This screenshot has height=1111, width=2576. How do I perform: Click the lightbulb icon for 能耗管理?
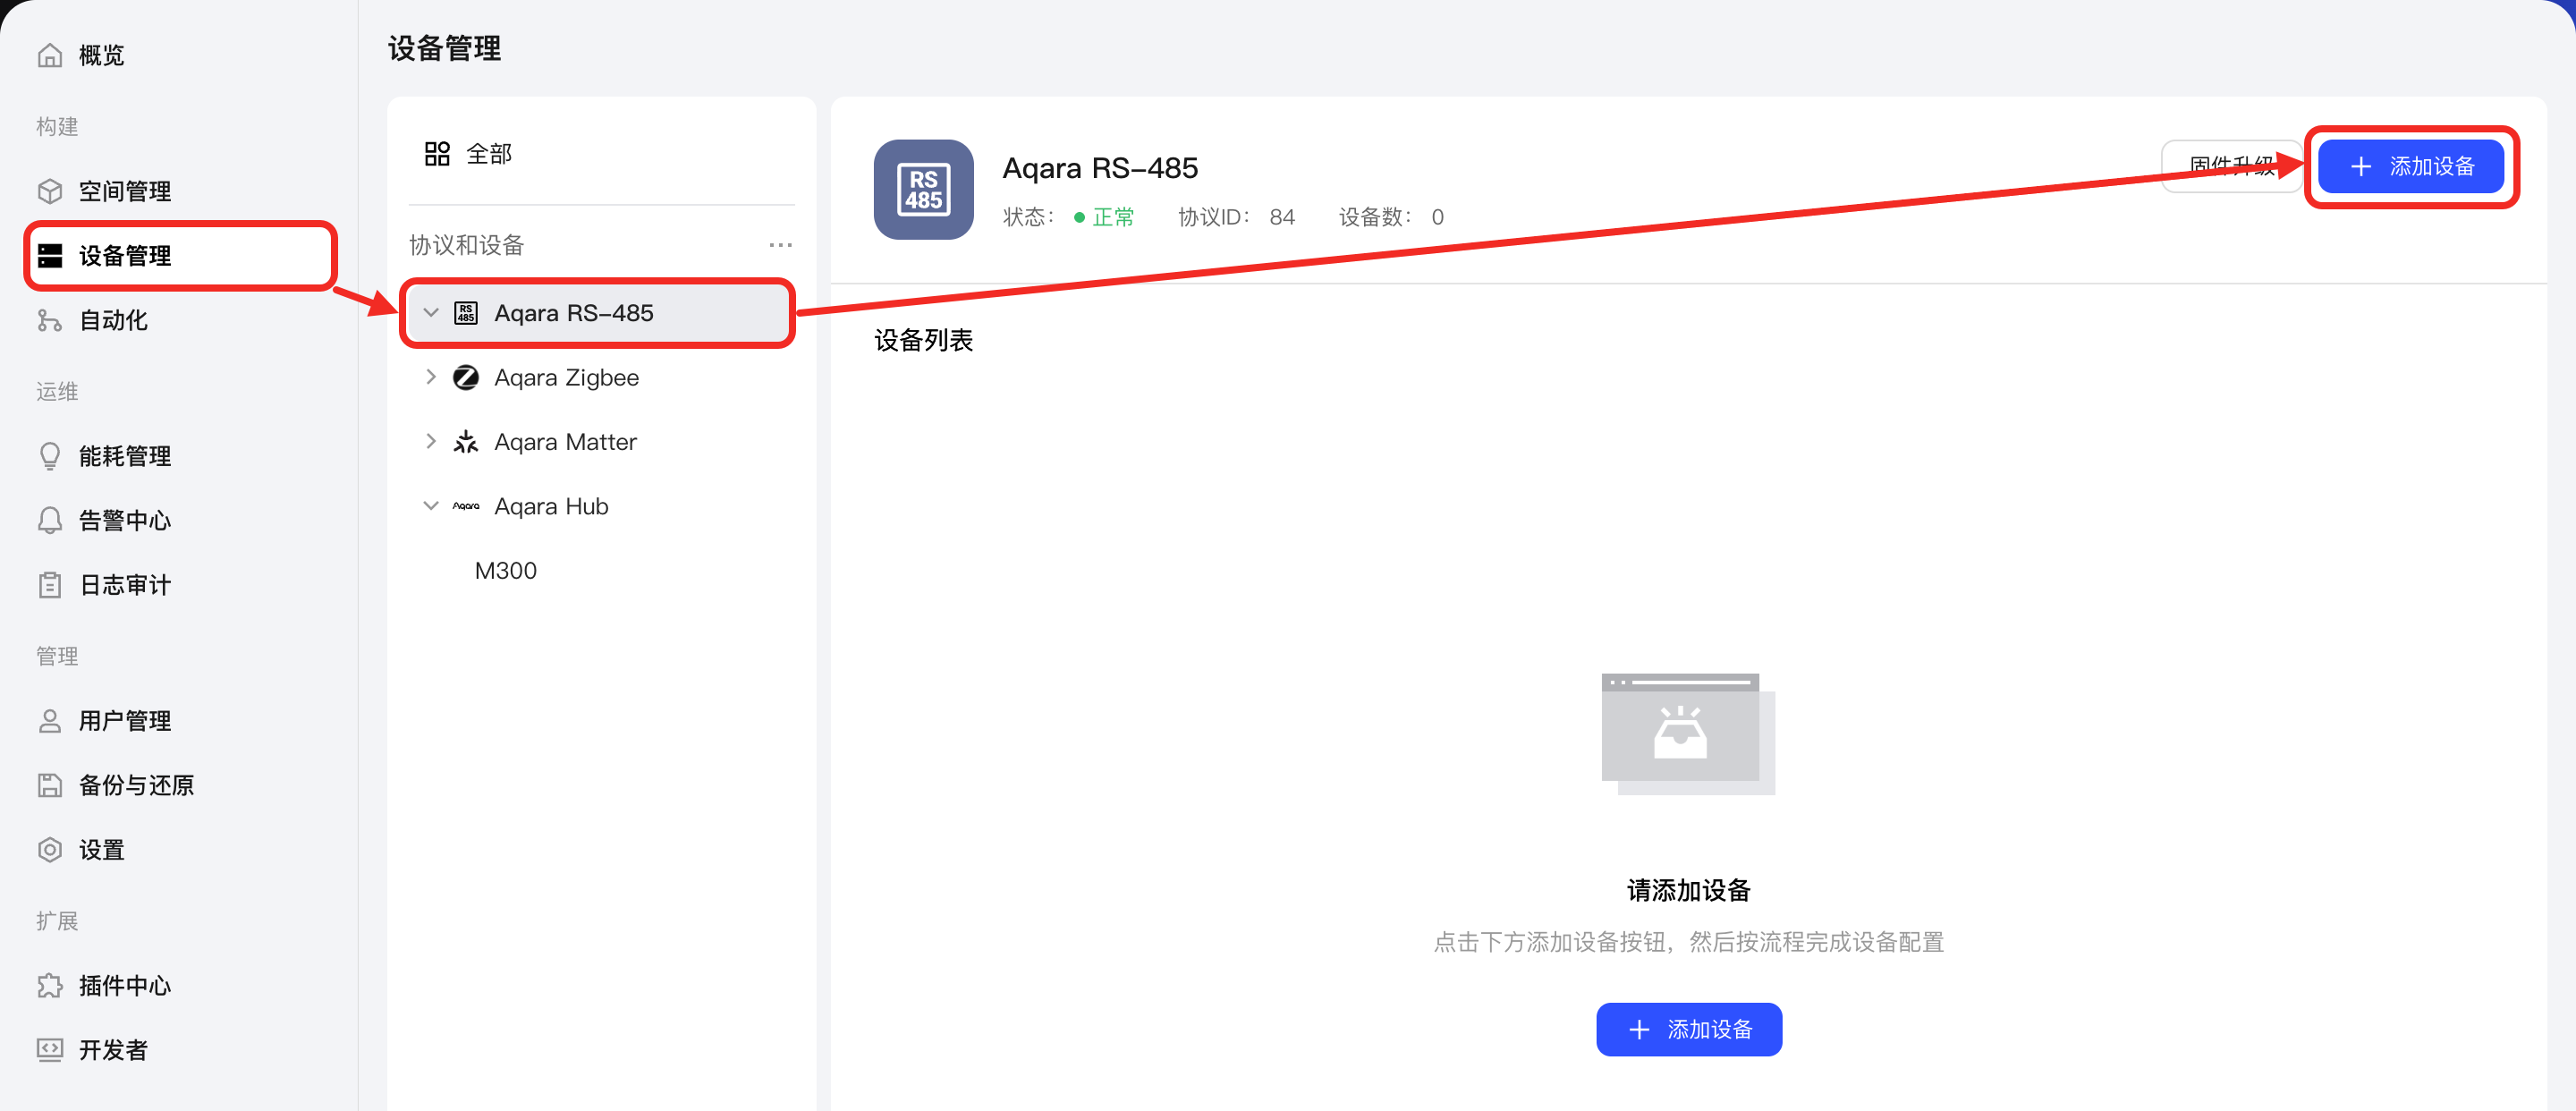[x=50, y=456]
